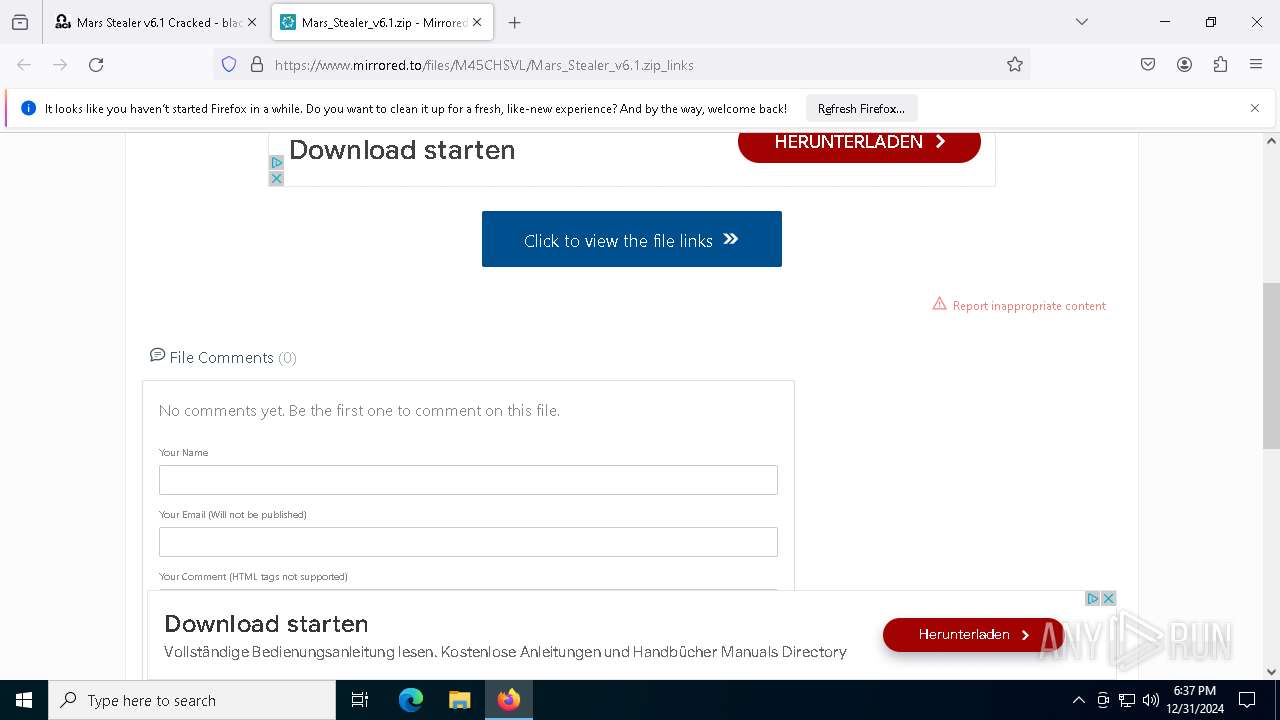Open network status tray icon
The image size is (1280, 720).
pyautogui.click(x=1127, y=700)
